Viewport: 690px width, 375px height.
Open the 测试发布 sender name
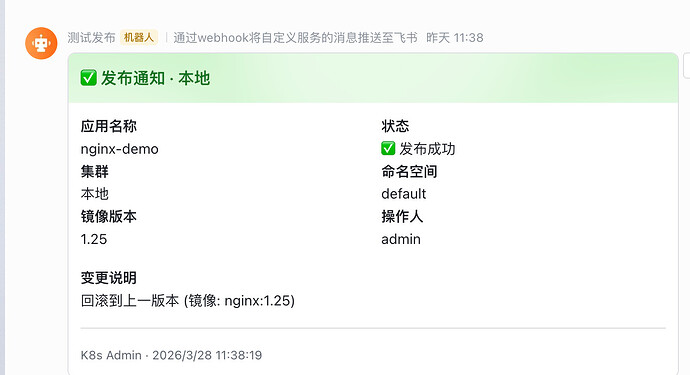pos(92,38)
